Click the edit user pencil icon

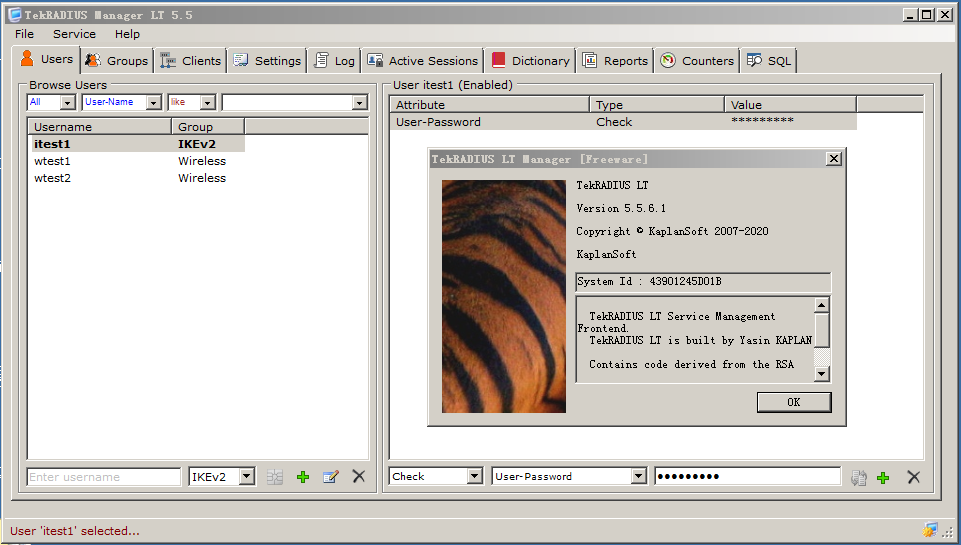point(330,477)
